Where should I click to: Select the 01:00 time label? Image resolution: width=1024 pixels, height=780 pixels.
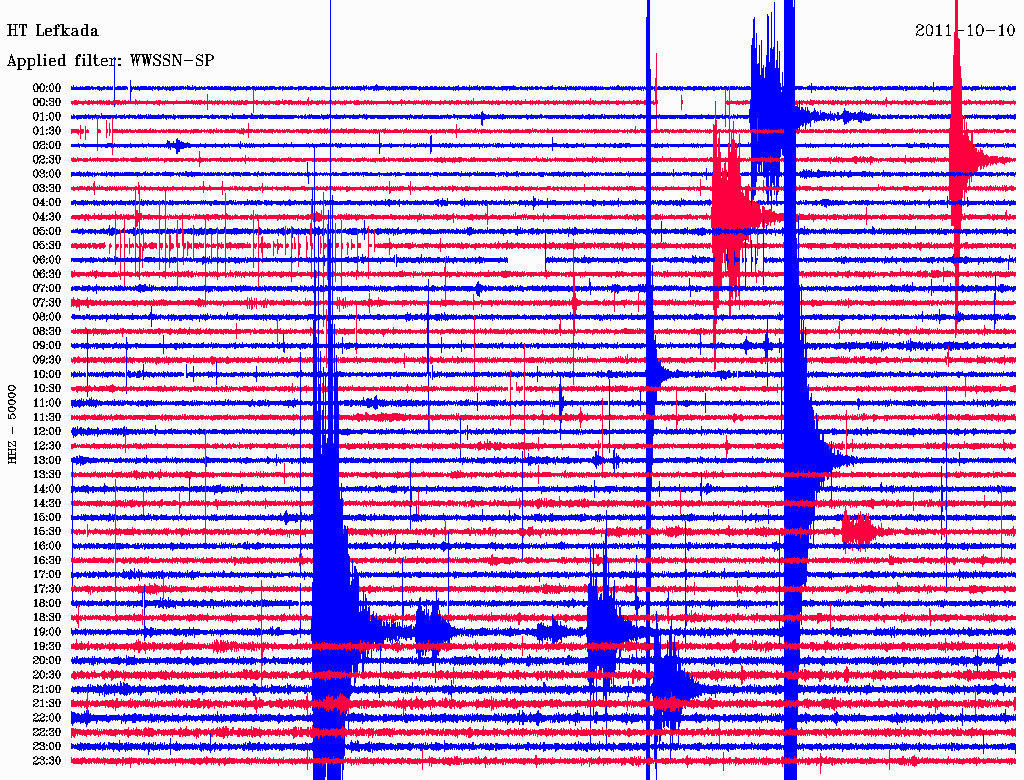(47, 116)
